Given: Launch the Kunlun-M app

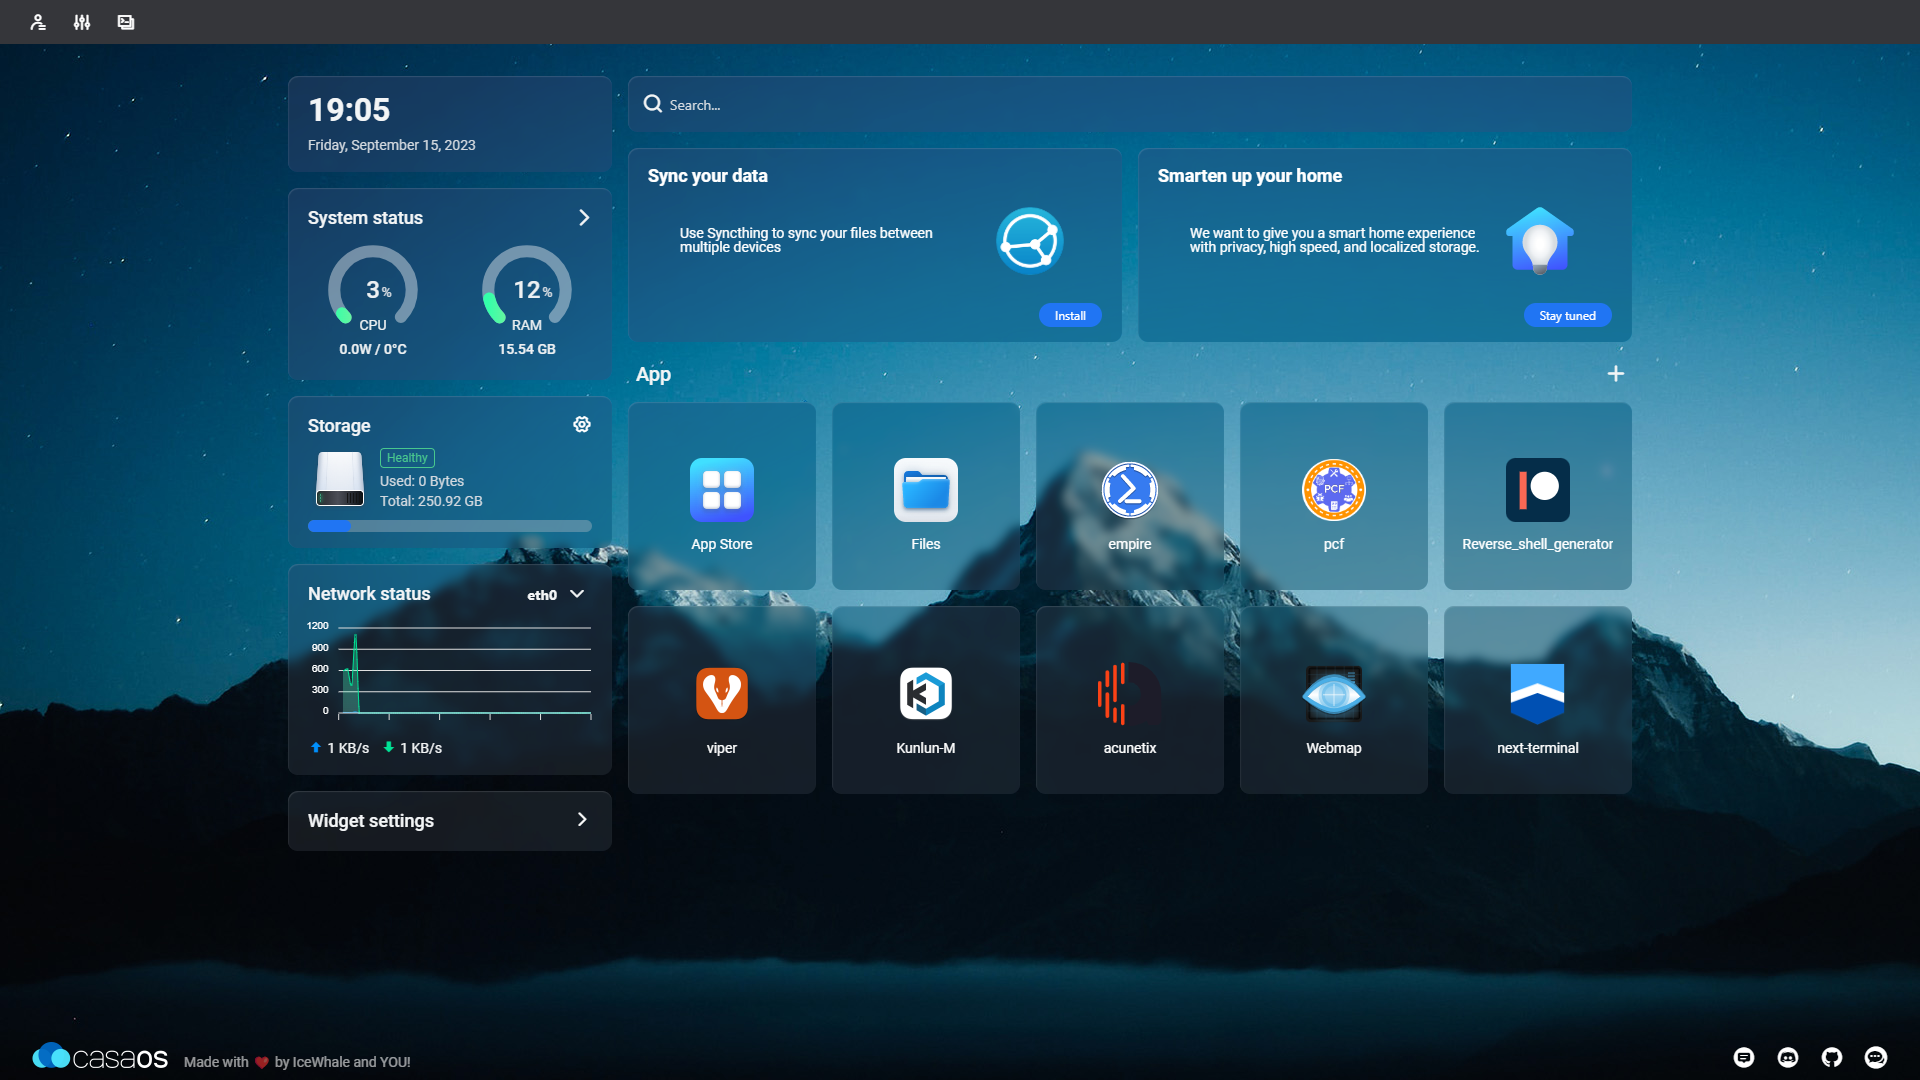Looking at the screenshot, I should pos(925,694).
